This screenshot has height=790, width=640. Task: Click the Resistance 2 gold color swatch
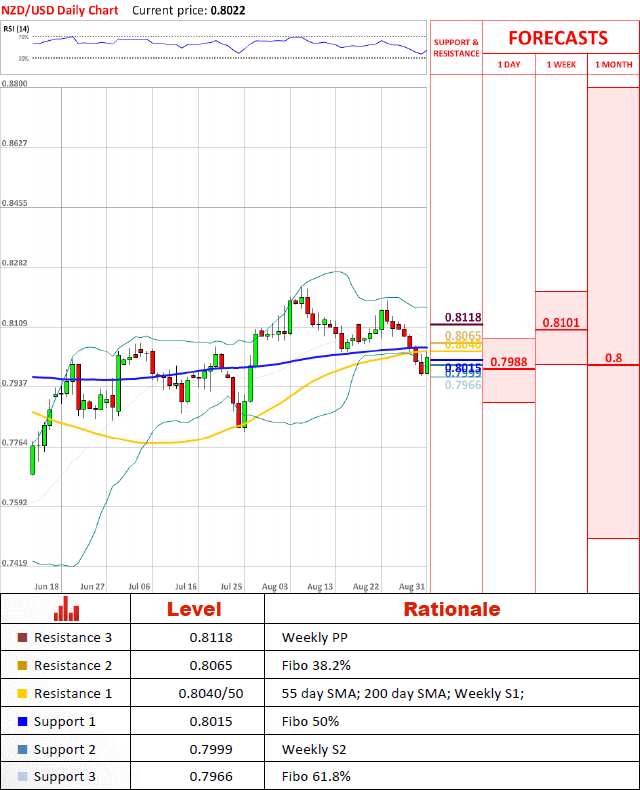23,665
